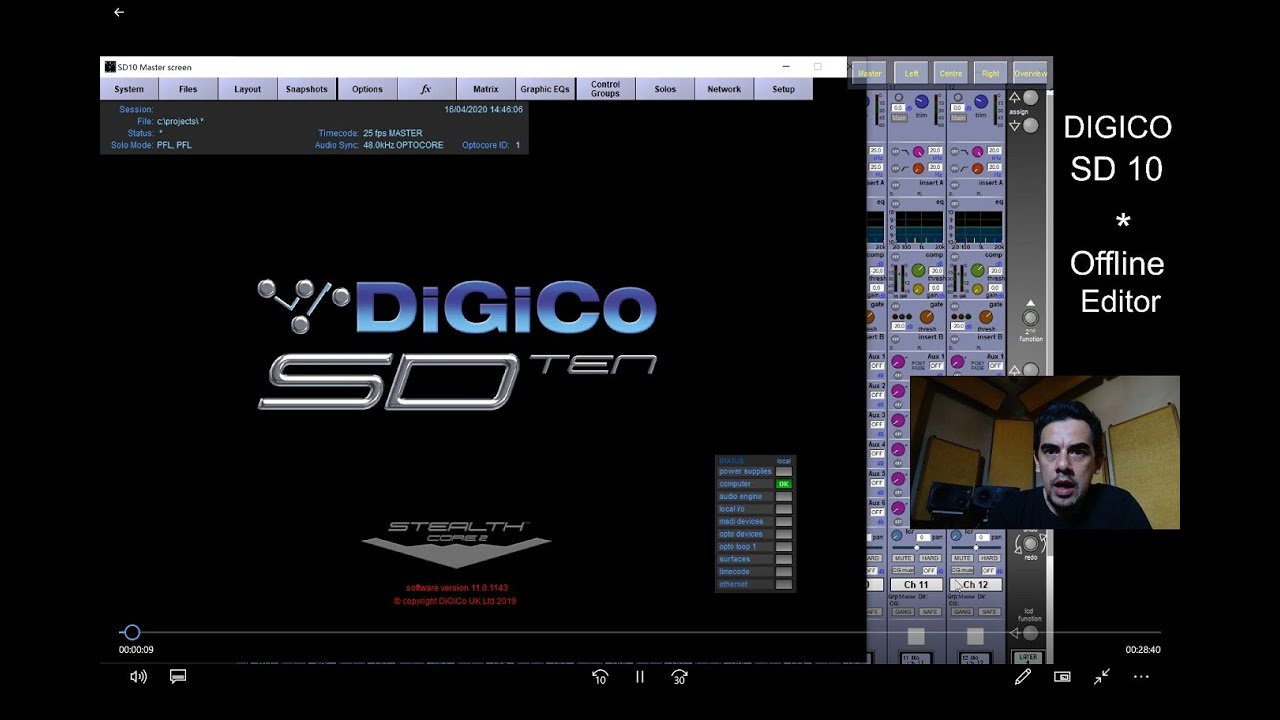
Task: Skip back 10 seconds
Action: tap(600, 677)
